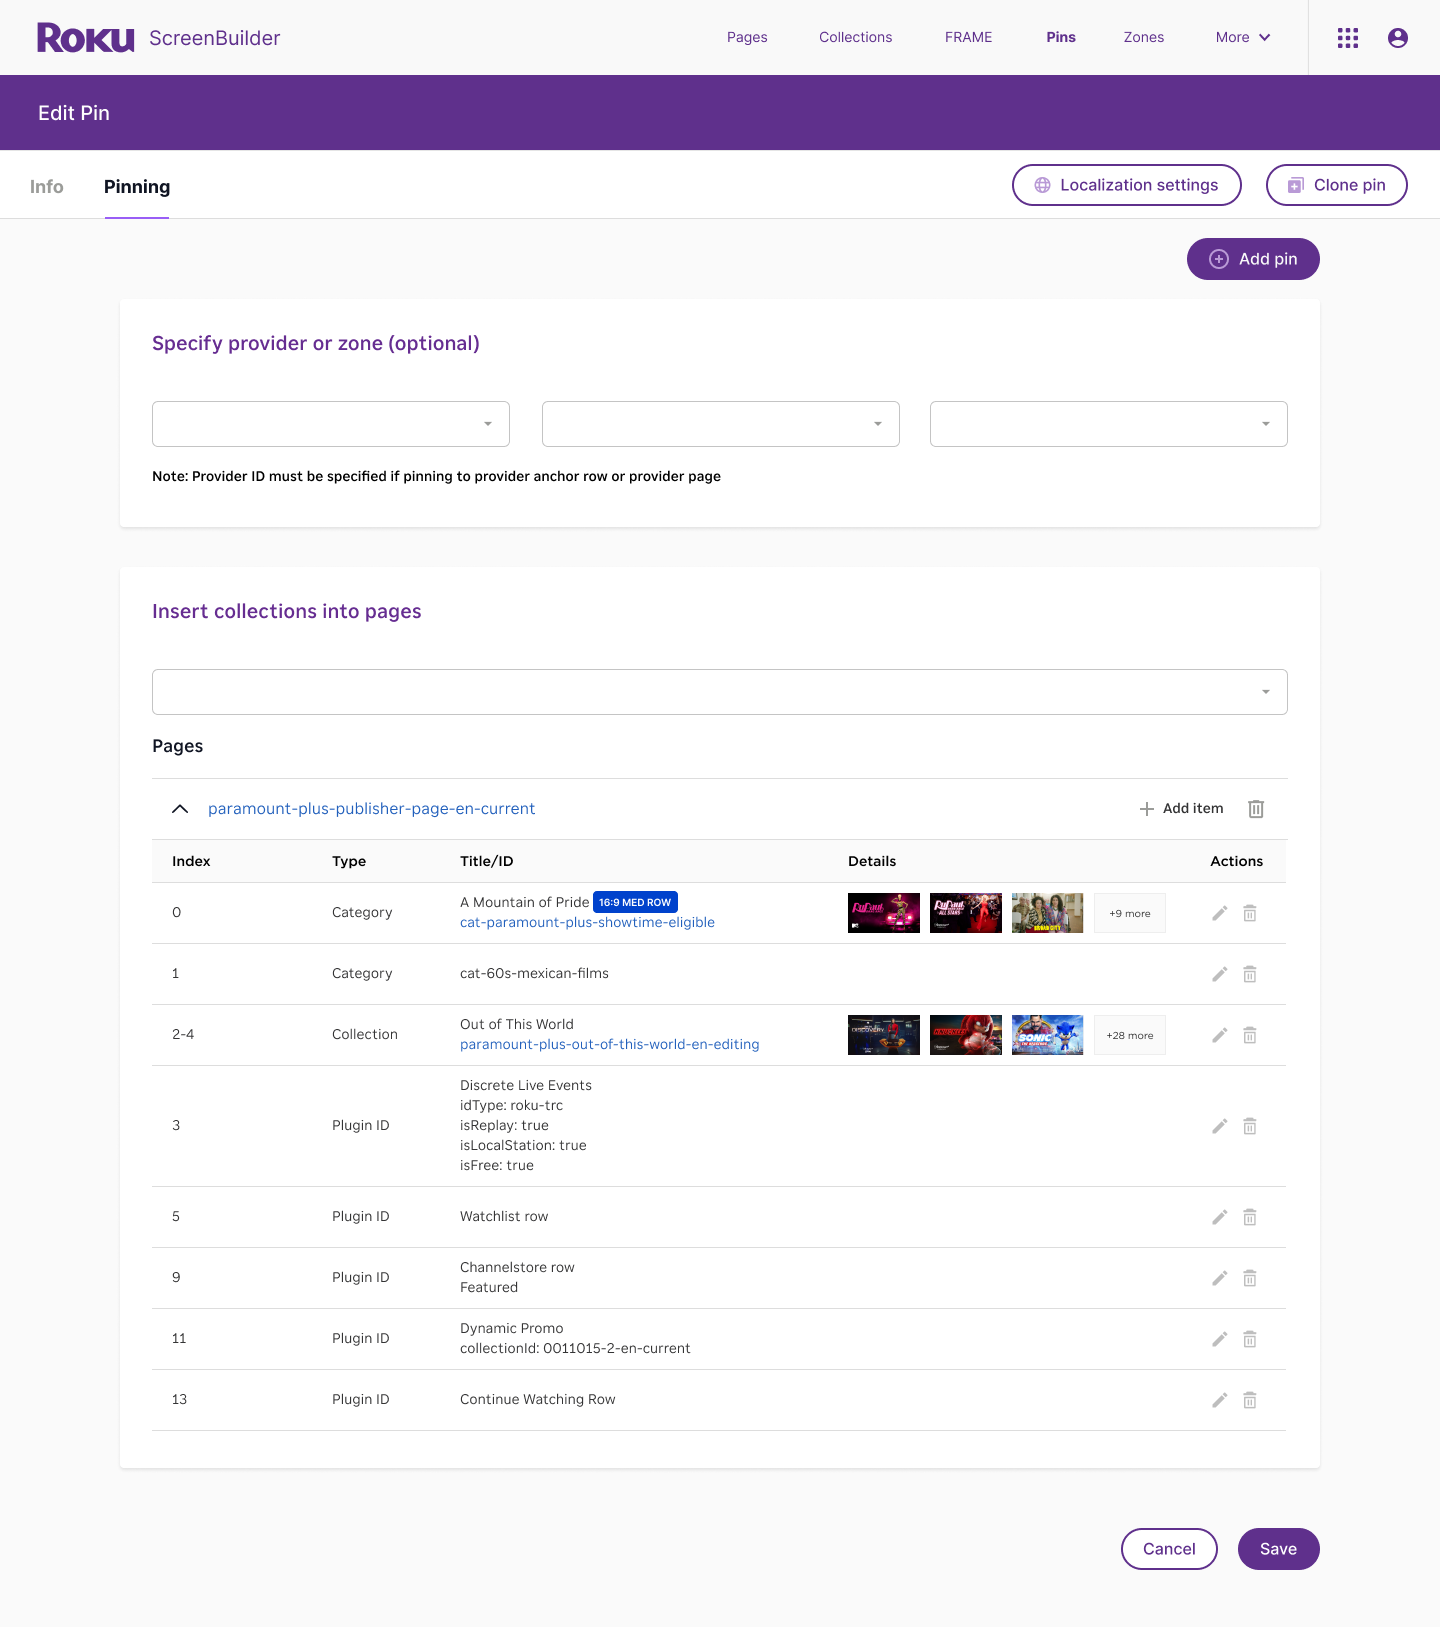Image resolution: width=1440 pixels, height=1627 pixels.
Task: Open Pins in top navigation
Action: coord(1061,37)
